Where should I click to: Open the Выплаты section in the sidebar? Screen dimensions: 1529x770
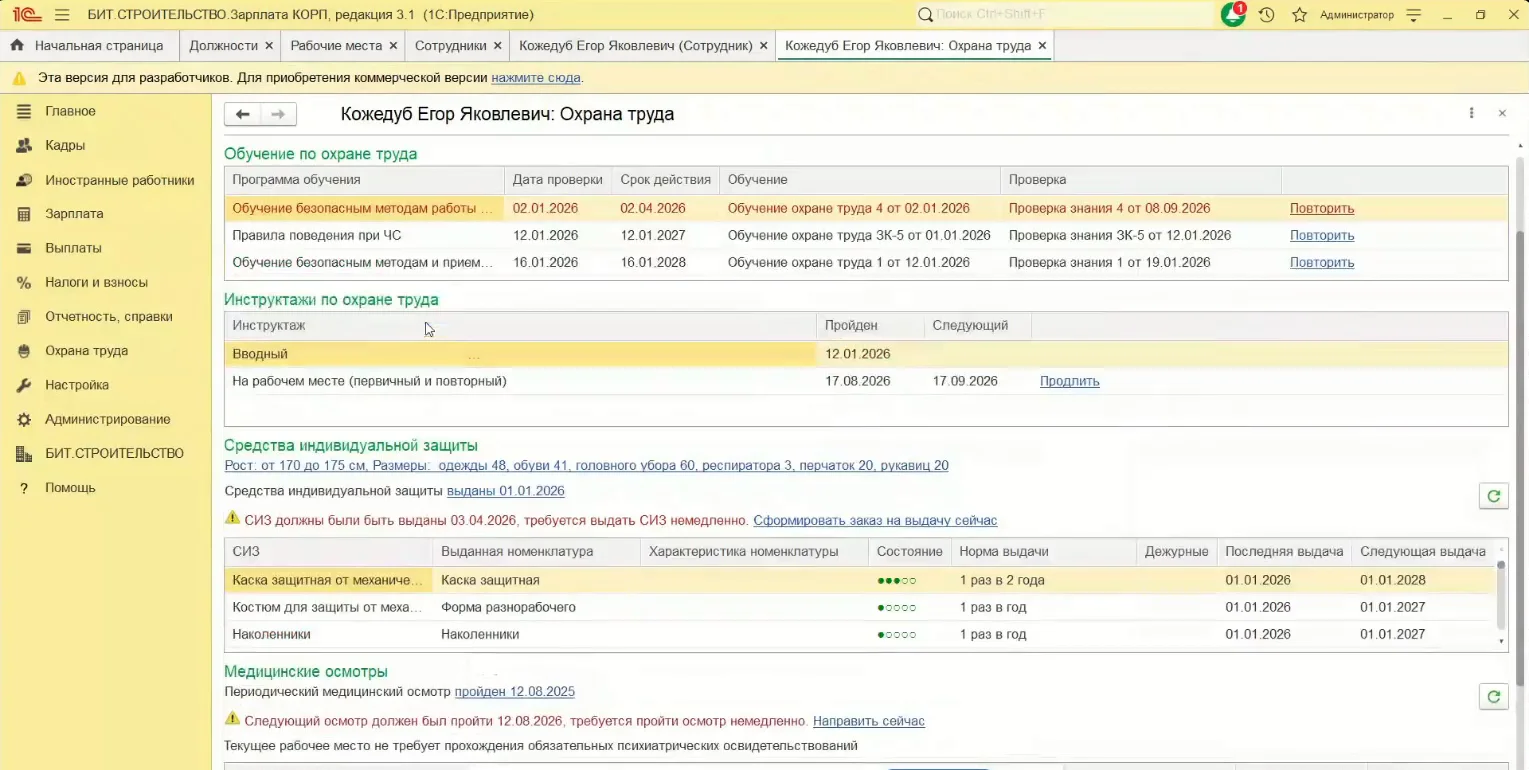click(73, 248)
